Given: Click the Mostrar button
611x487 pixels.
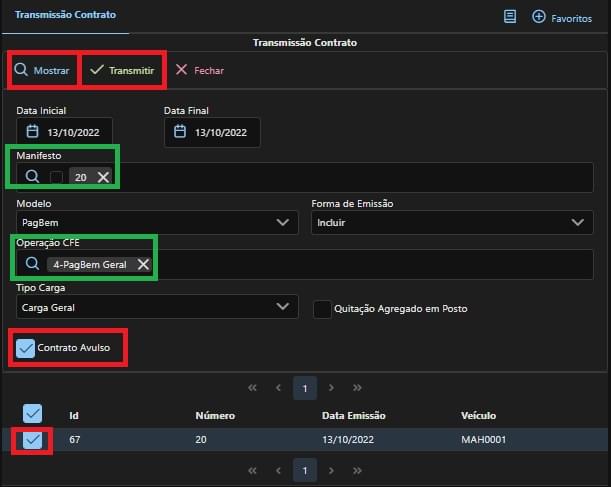Looking at the screenshot, I should pos(41,71).
